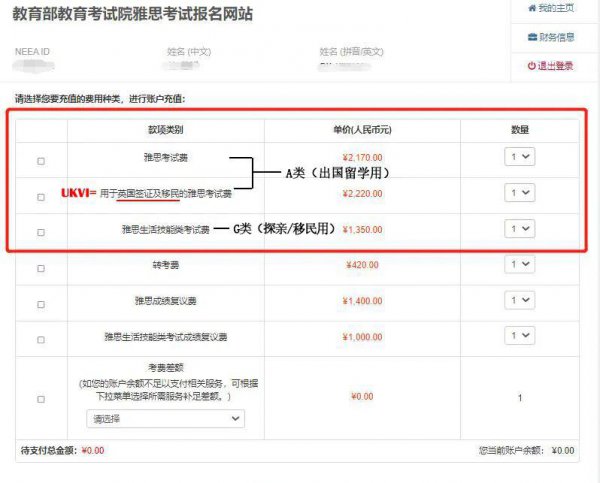Click the NEEA ID label
Image resolution: width=600 pixels, height=483 pixels.
(33, 52)
